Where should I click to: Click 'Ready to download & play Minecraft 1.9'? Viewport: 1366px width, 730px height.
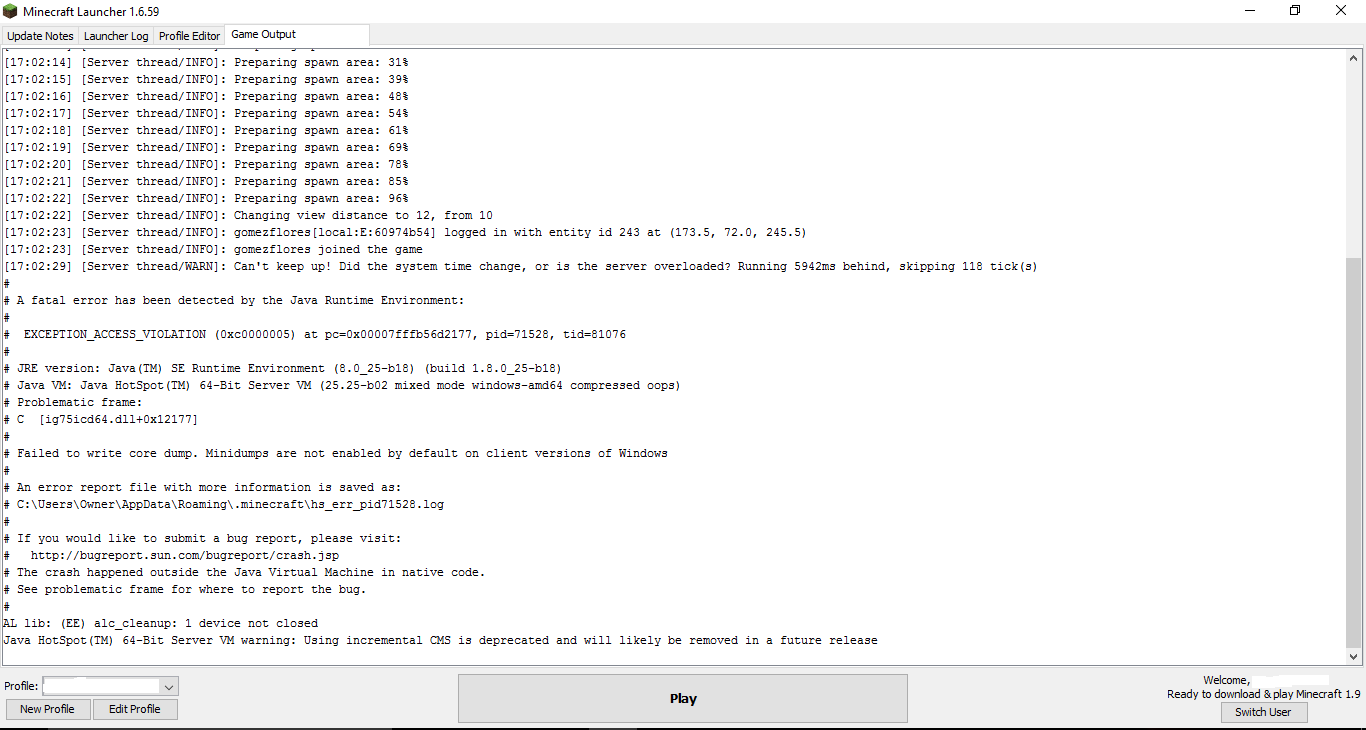click(x=1263, y=694)
